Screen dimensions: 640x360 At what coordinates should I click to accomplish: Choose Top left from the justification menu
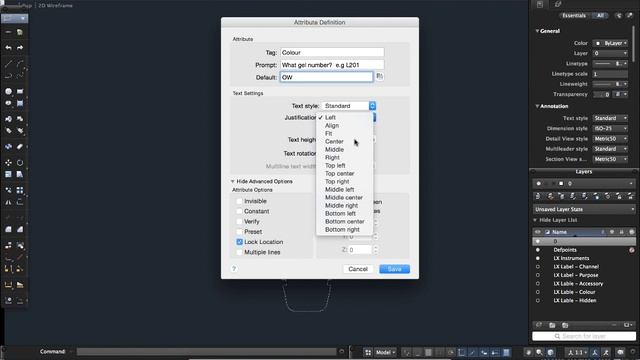335,166
